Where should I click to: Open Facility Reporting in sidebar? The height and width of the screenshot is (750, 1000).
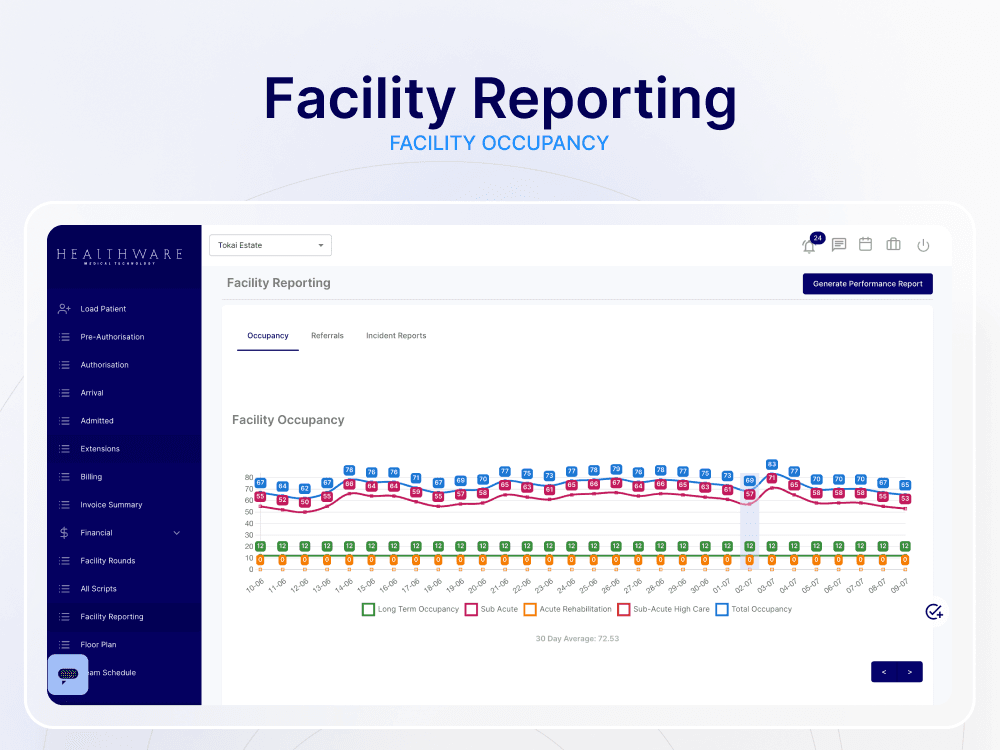(112, 617)
